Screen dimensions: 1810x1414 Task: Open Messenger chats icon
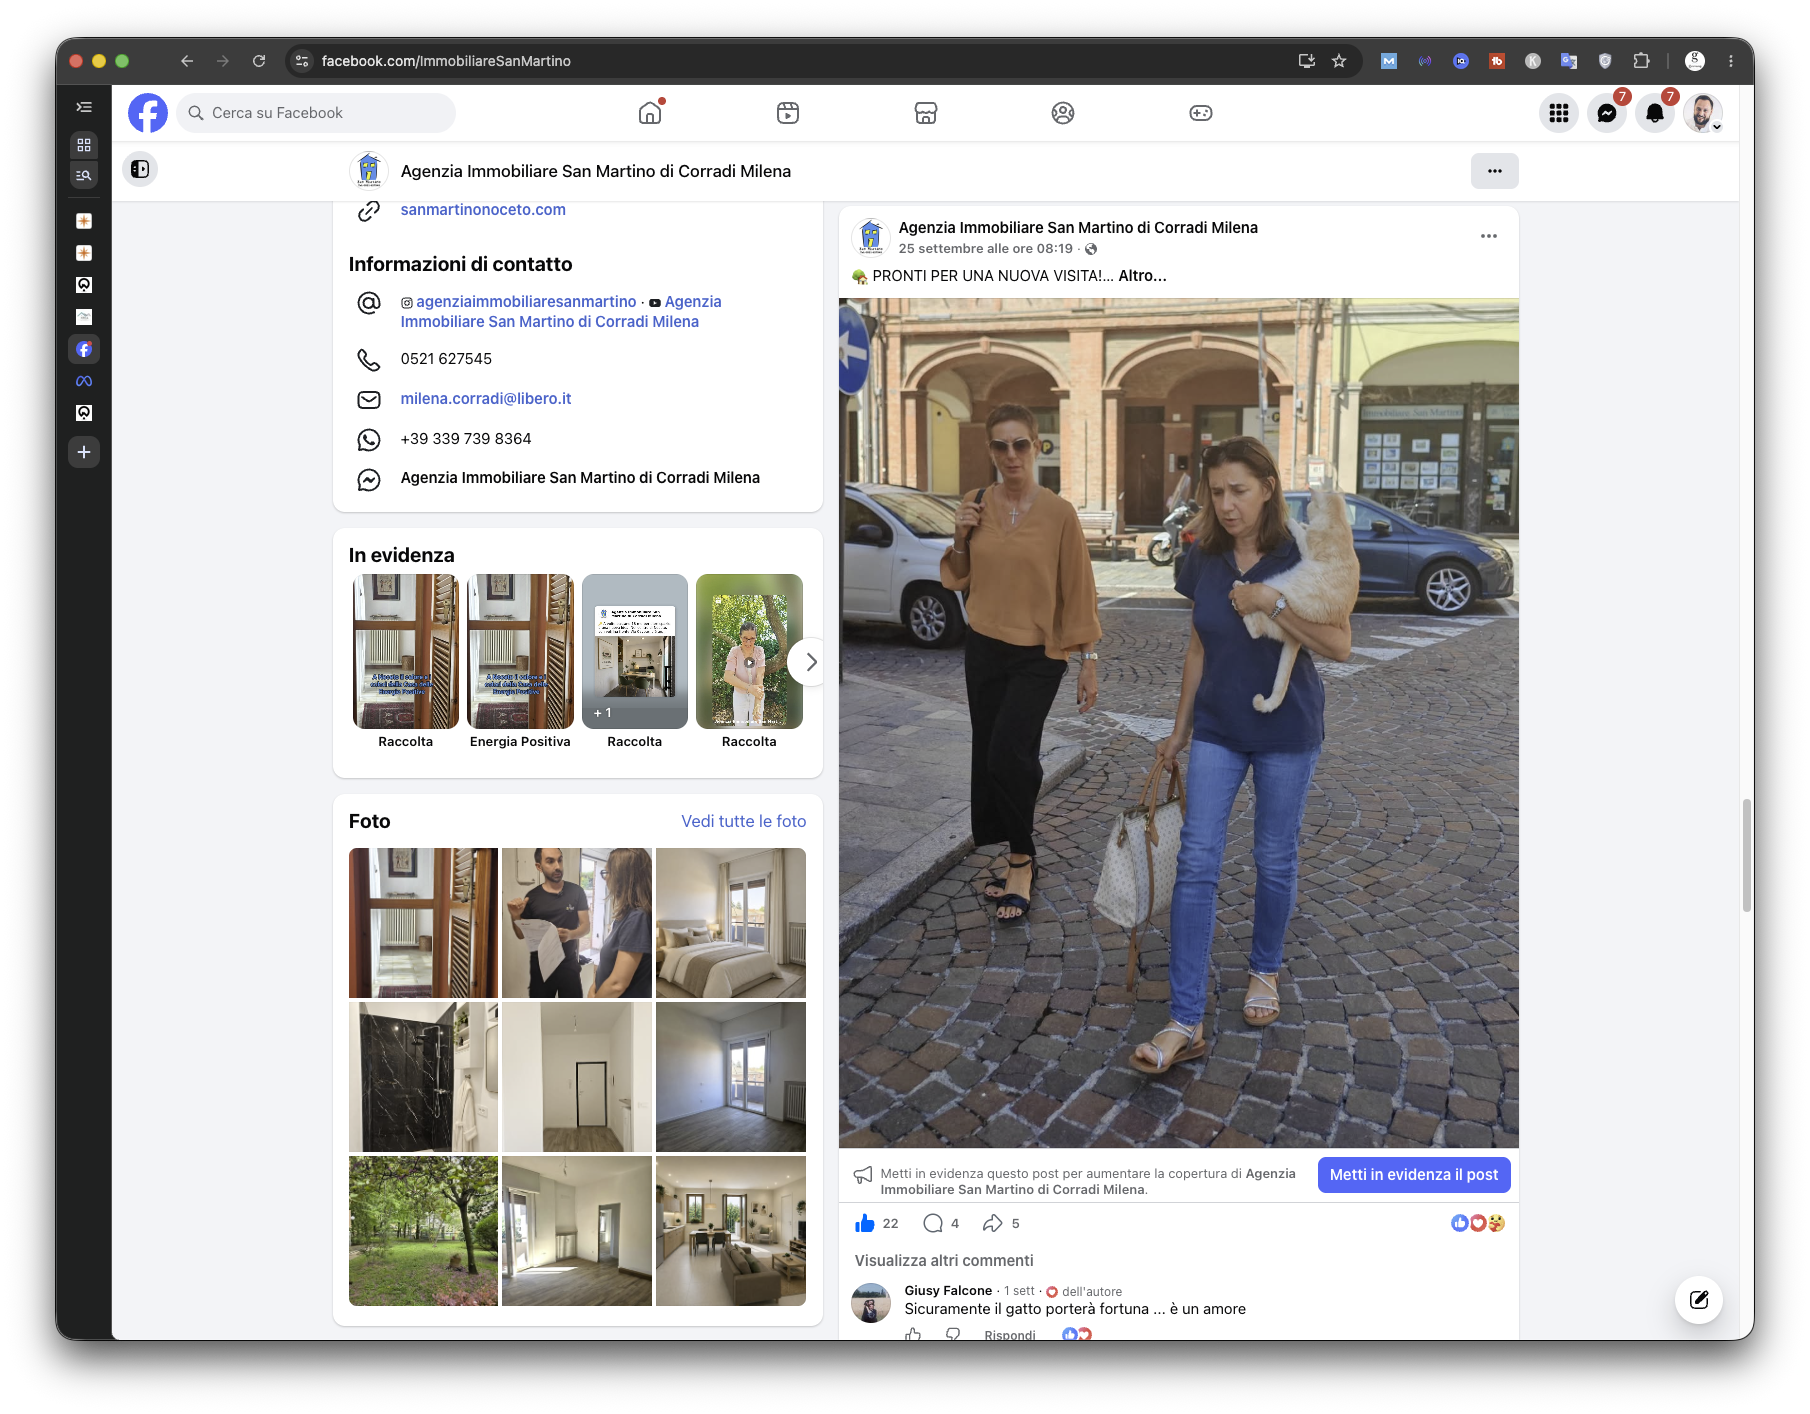(x=1607, y=113)
